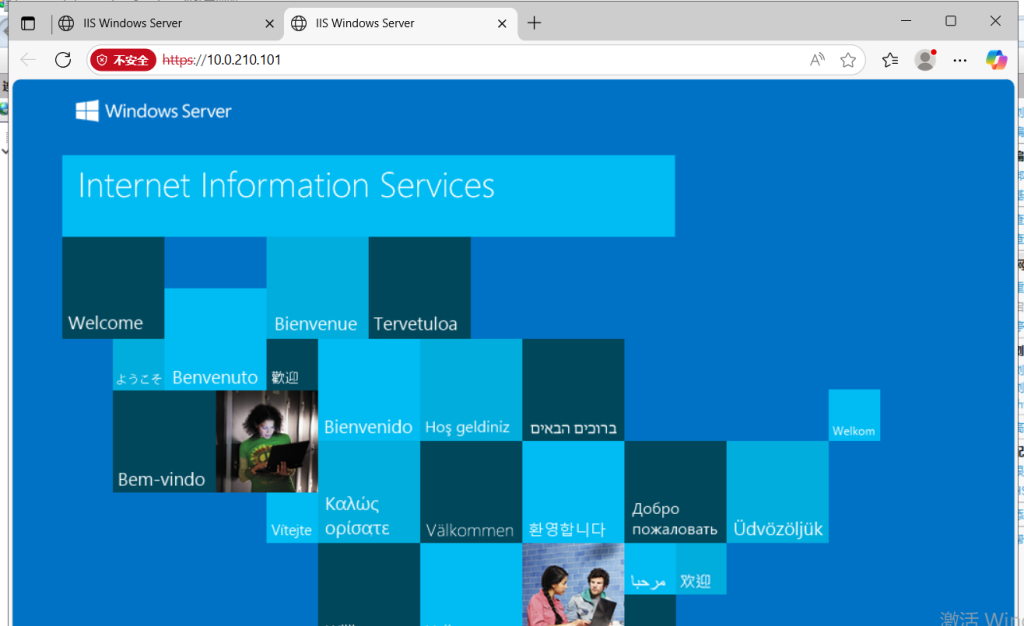
Task: Open the Tab actions menu icon
Action: pos(28,23)
